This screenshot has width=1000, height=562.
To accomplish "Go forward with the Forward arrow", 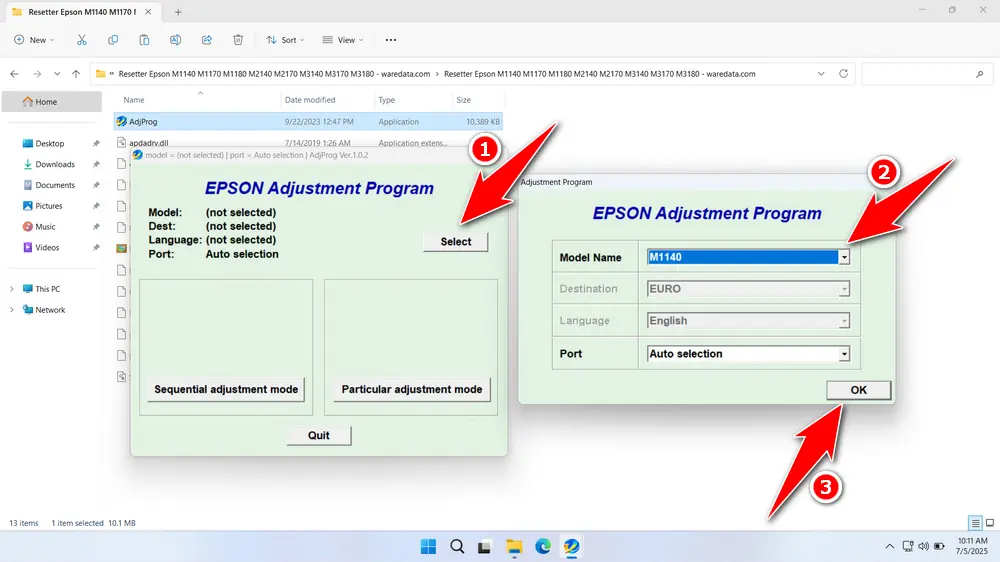I will point(37,74).
